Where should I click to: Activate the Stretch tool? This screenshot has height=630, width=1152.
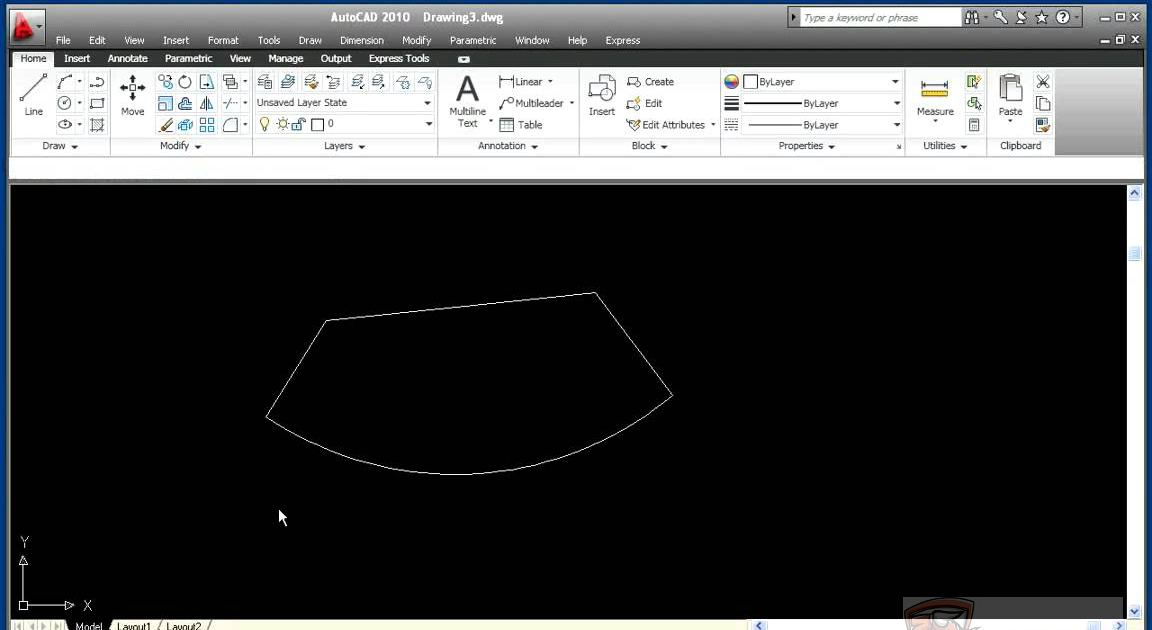coord(207,82)
